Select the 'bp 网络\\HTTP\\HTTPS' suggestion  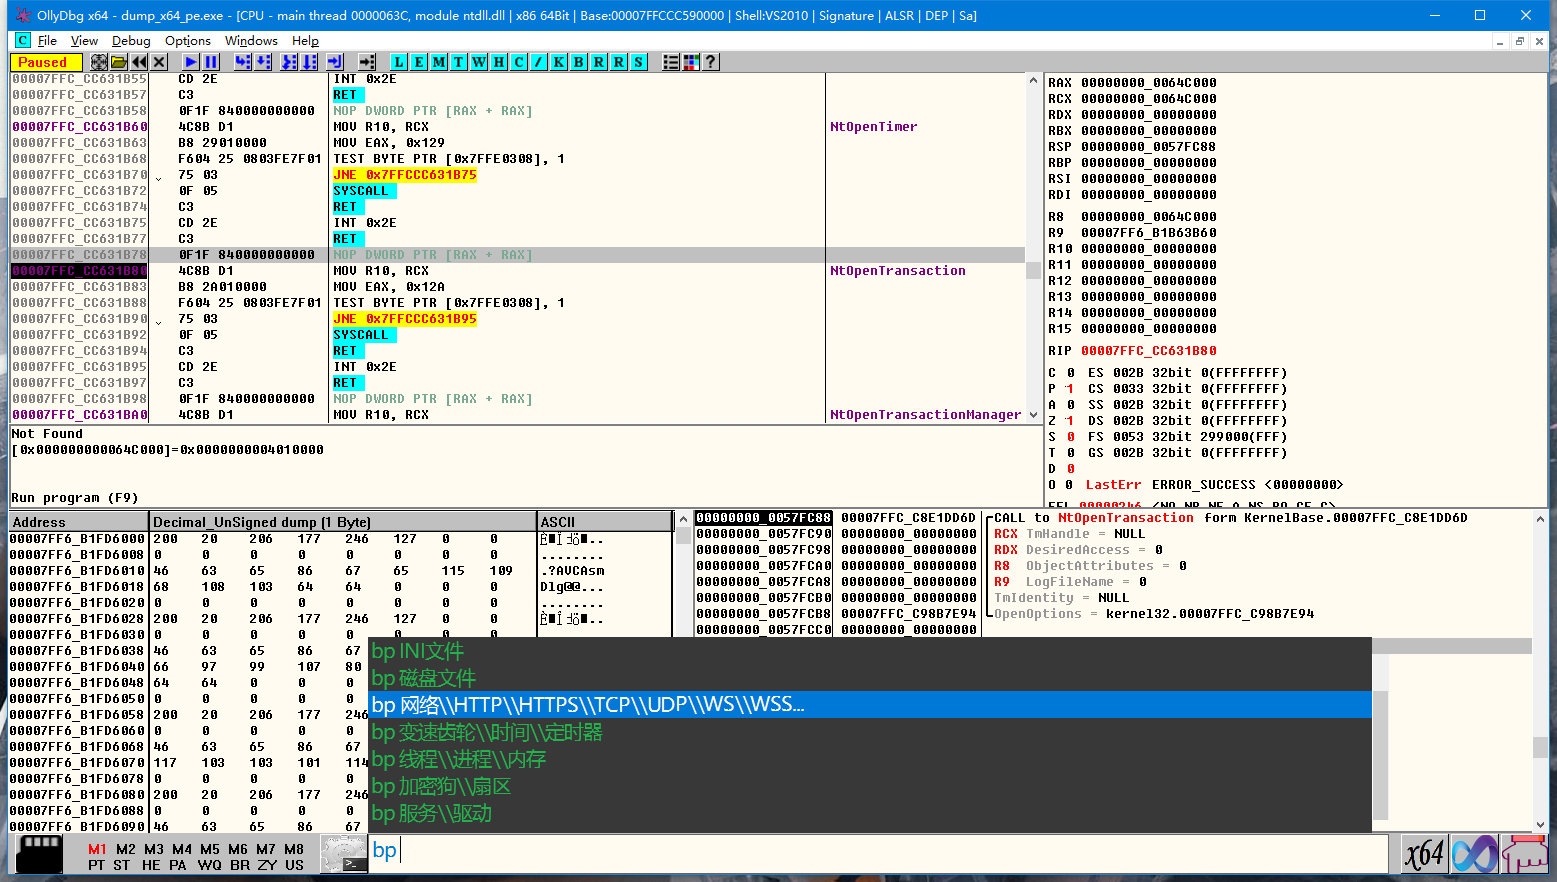pyautogui.click(x=588, y=705)
